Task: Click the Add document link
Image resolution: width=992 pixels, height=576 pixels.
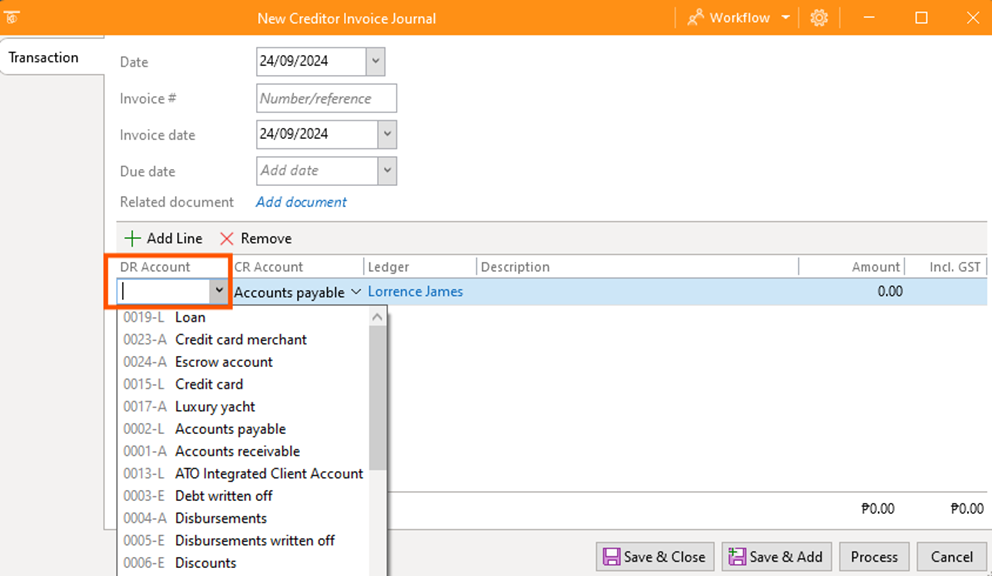Action: tap(301, 202)
